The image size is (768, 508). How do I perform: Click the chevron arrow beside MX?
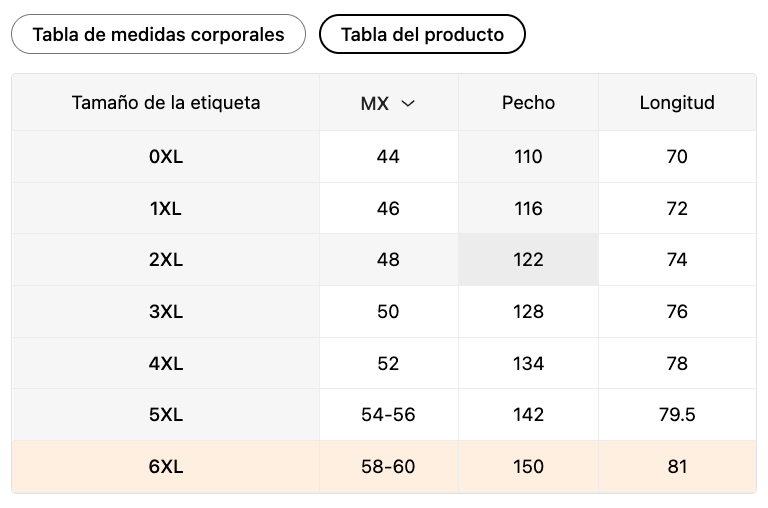(408, 103)
